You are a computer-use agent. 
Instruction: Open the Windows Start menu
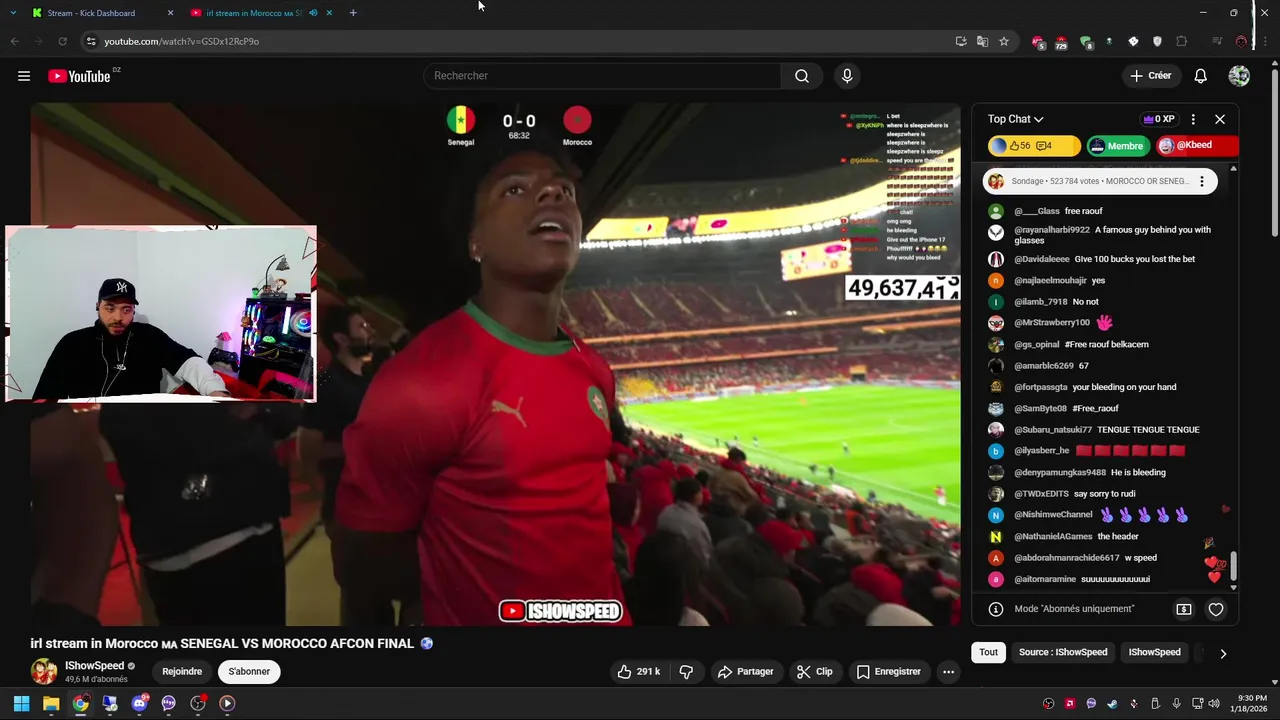pos(21,703)
